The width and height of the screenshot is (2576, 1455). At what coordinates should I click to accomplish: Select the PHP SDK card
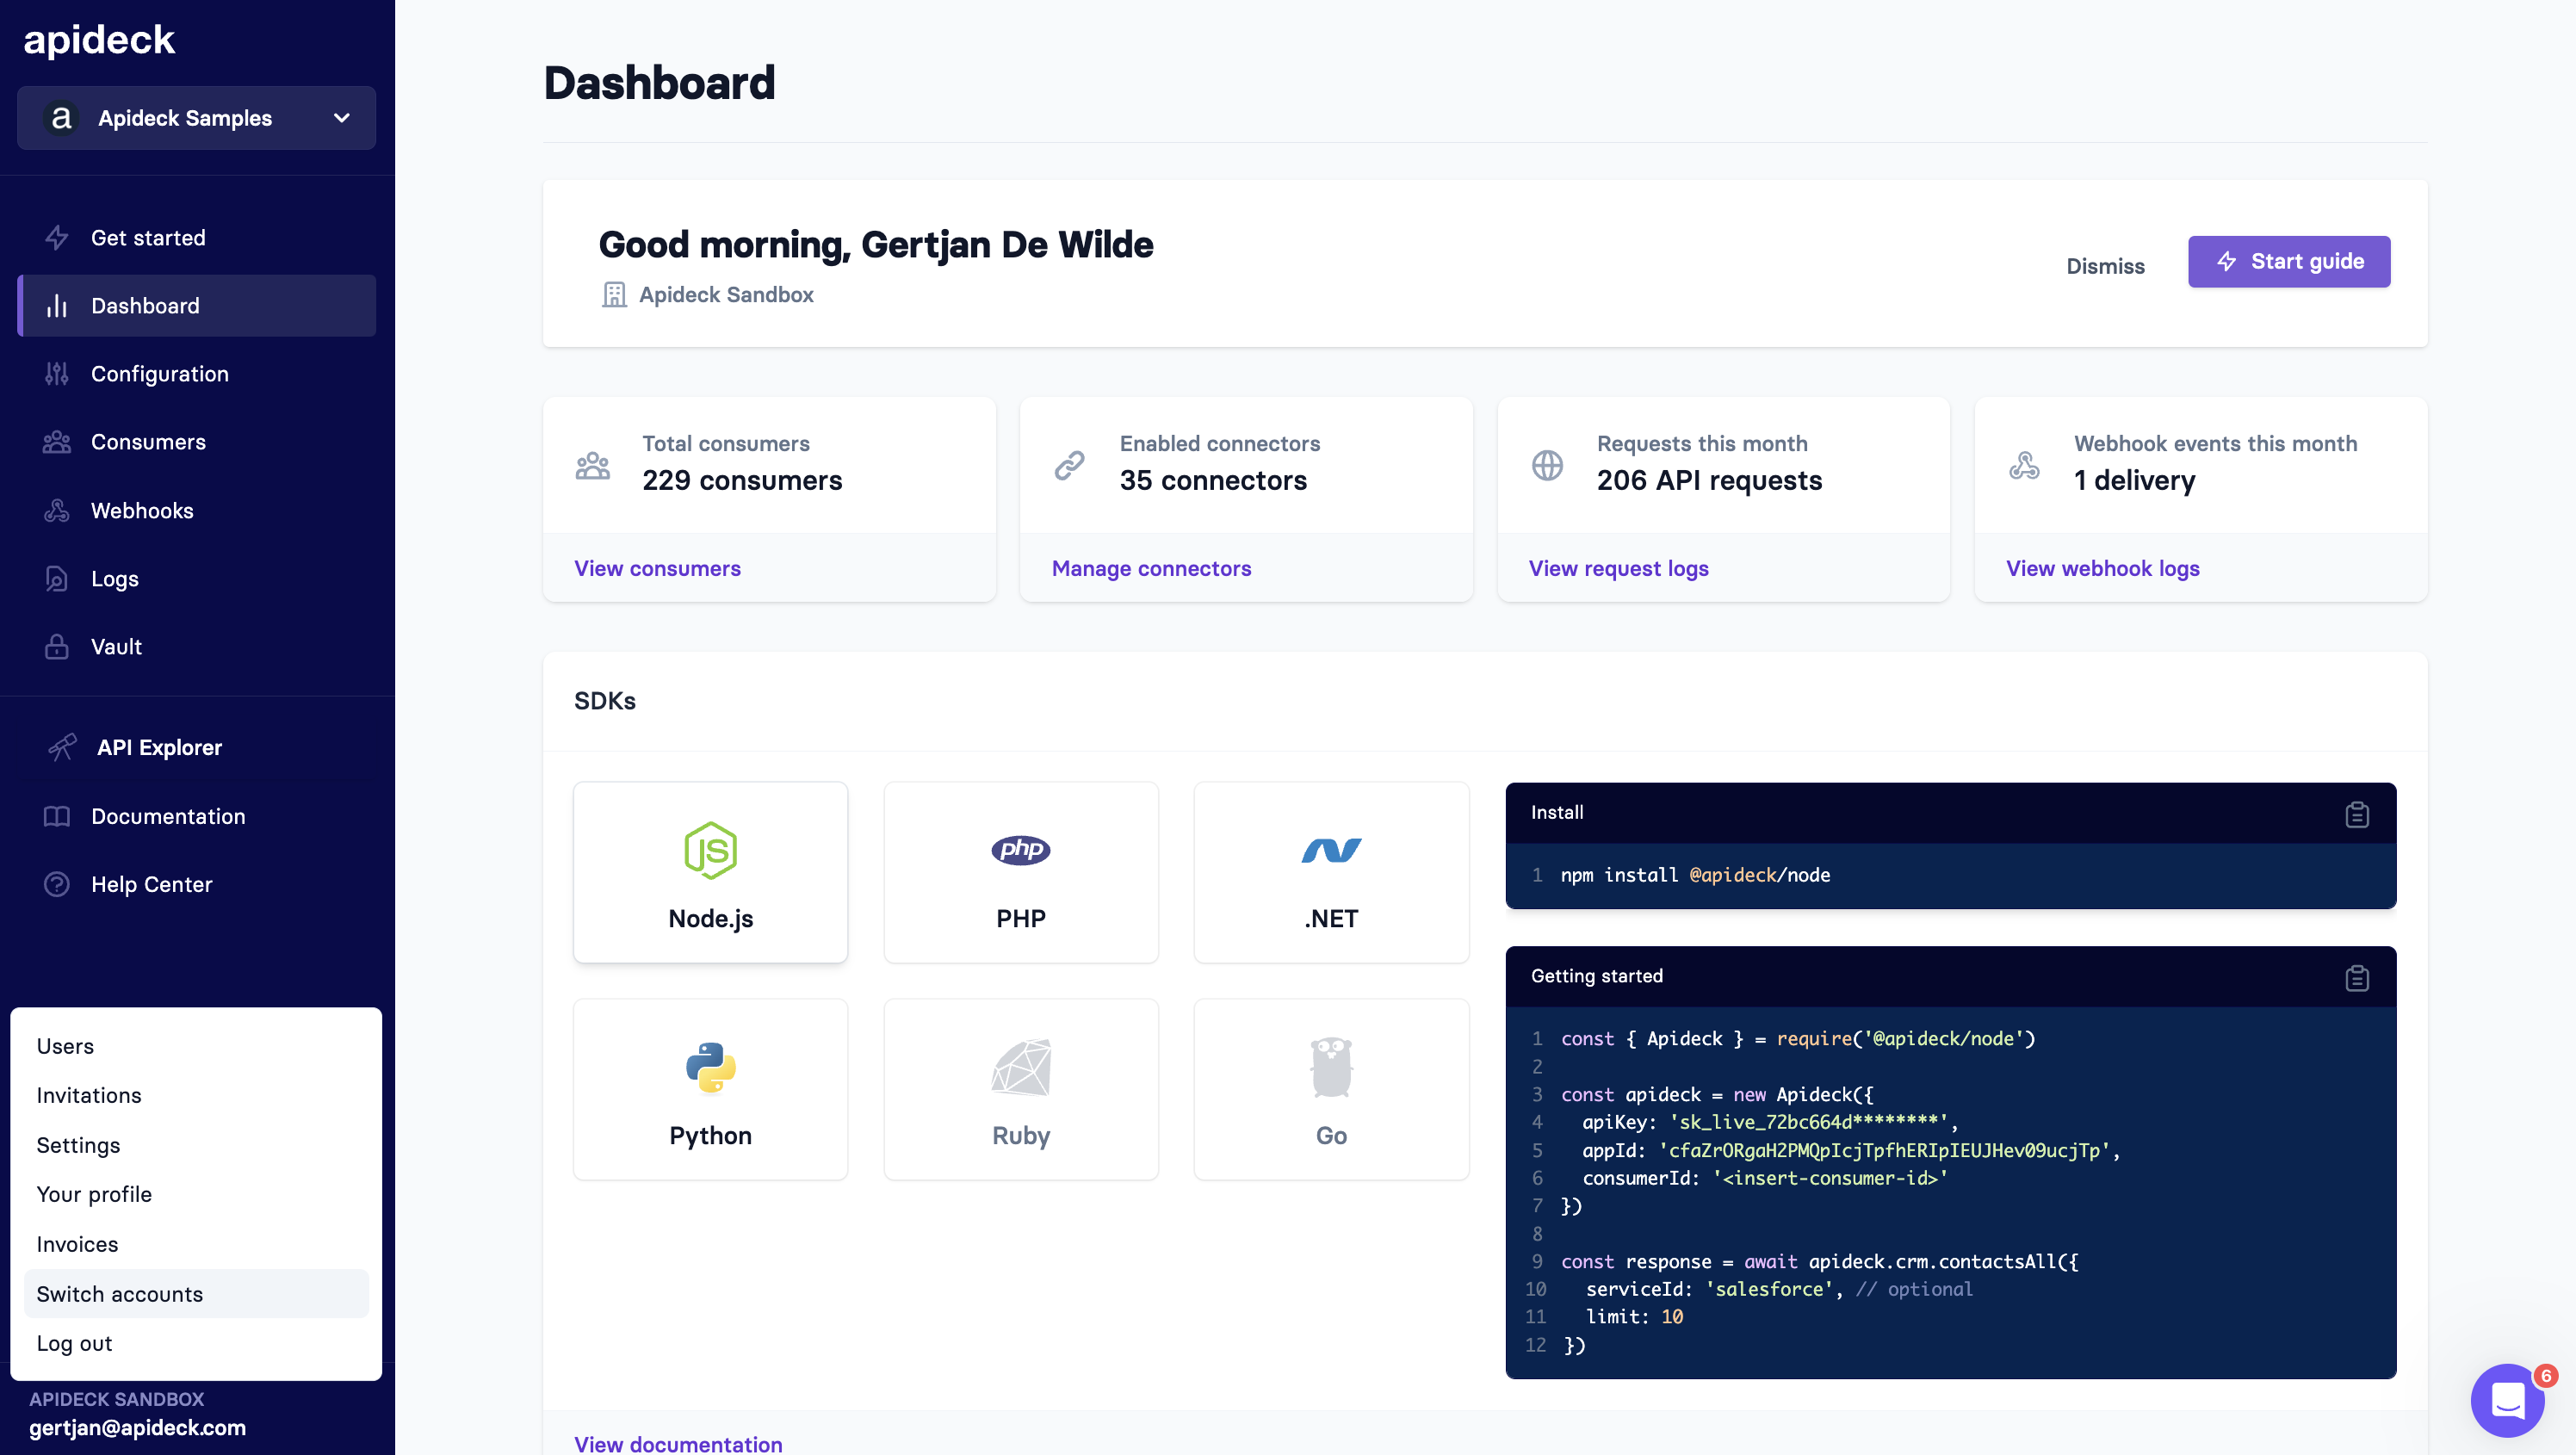pyautogui.click(x=1021, y=873)
